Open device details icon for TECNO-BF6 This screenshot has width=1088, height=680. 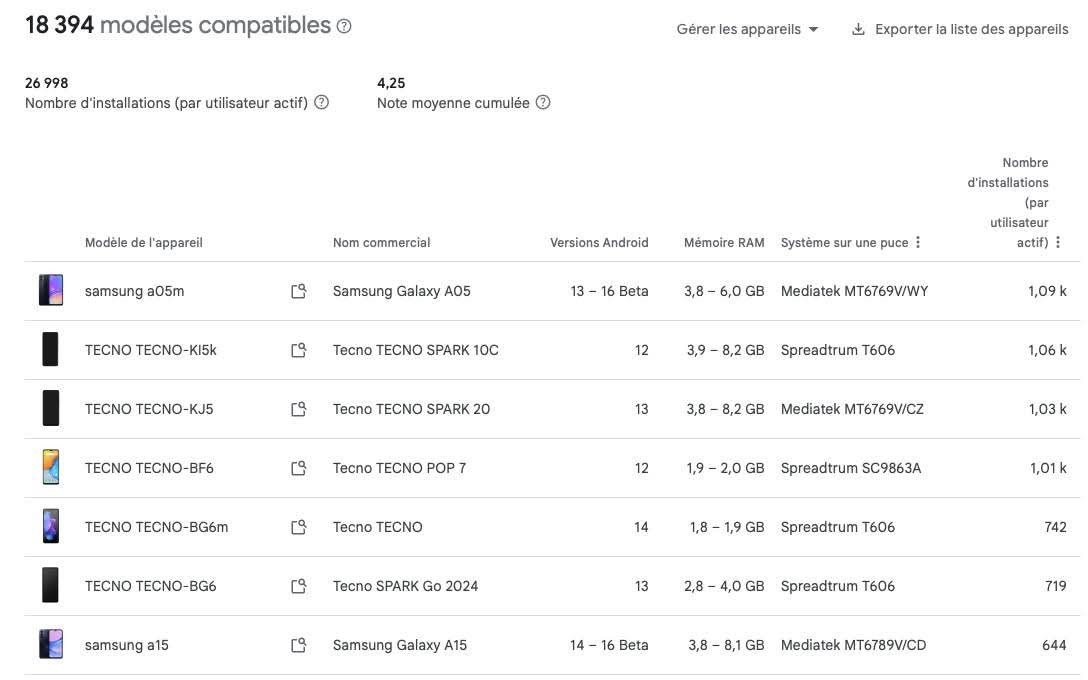pos(298,468)
